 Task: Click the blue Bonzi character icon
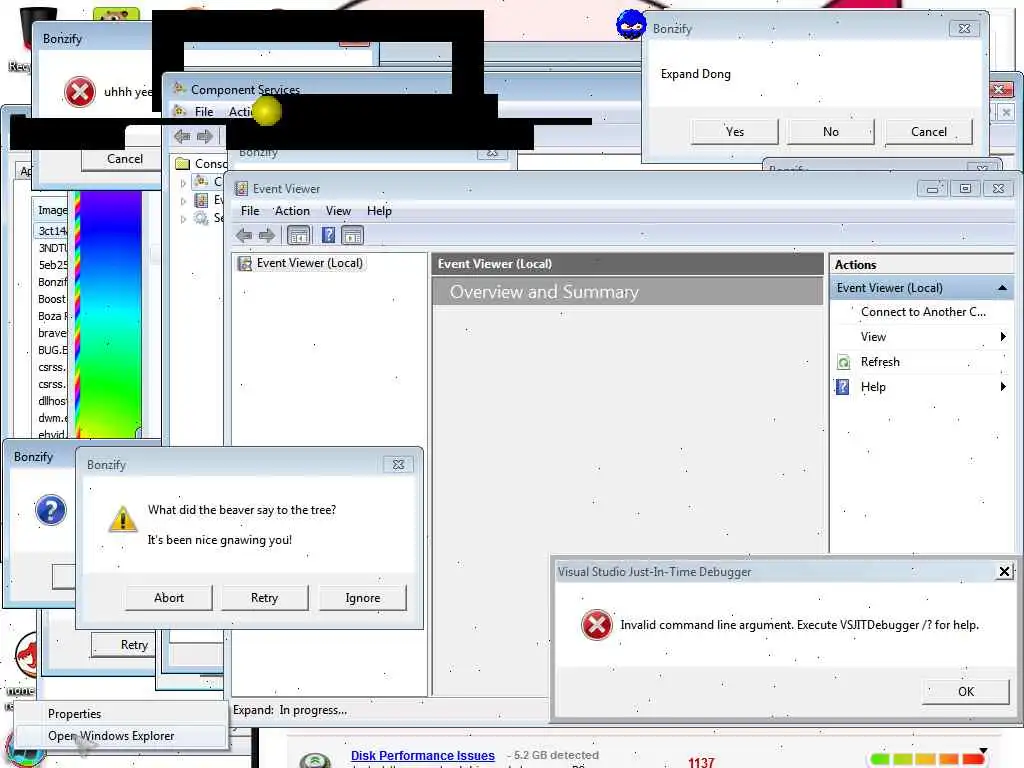click(630, 25)
